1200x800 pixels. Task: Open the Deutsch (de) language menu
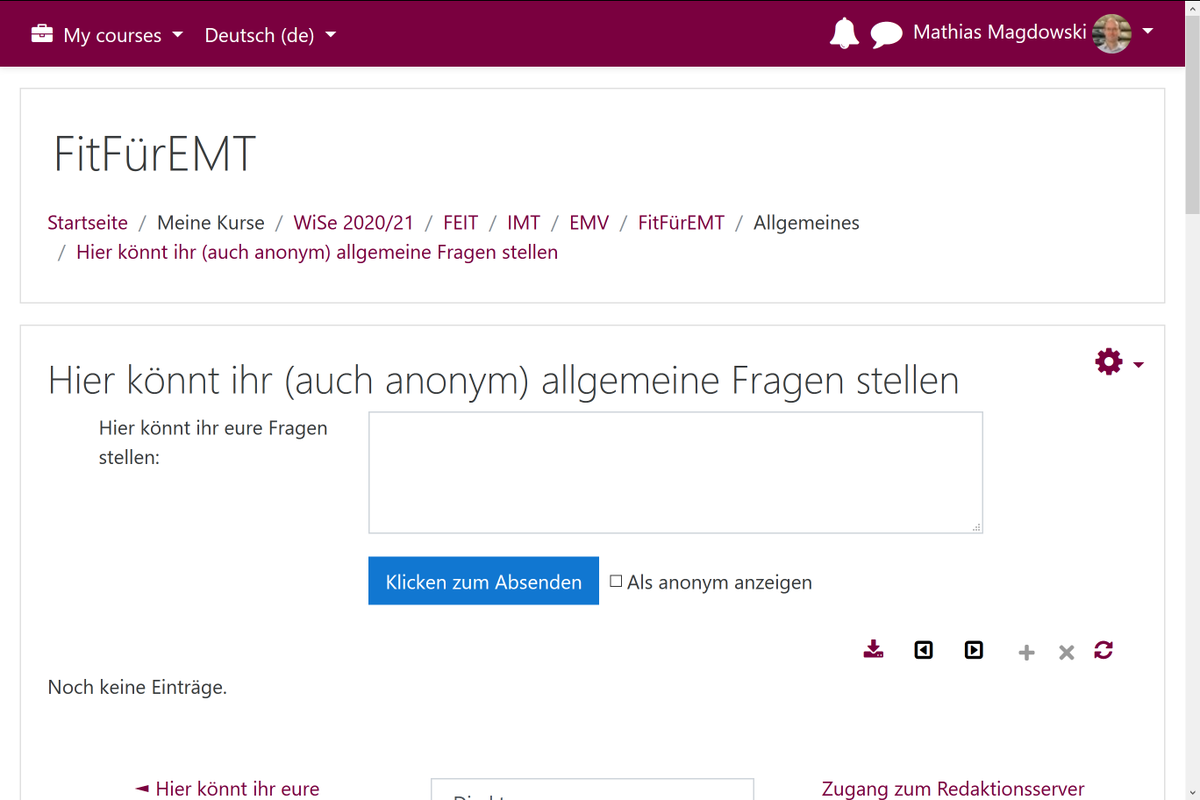pos(270,35)
